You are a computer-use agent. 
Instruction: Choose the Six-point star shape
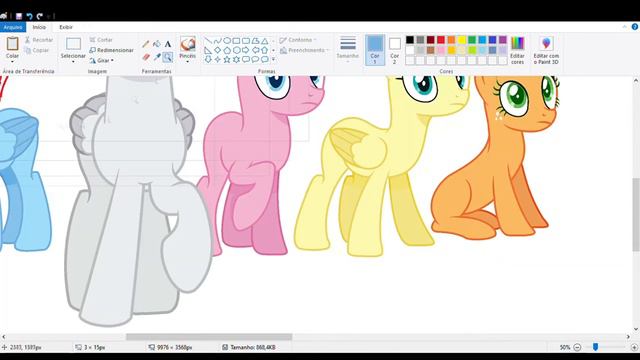(x=236, y=60)
